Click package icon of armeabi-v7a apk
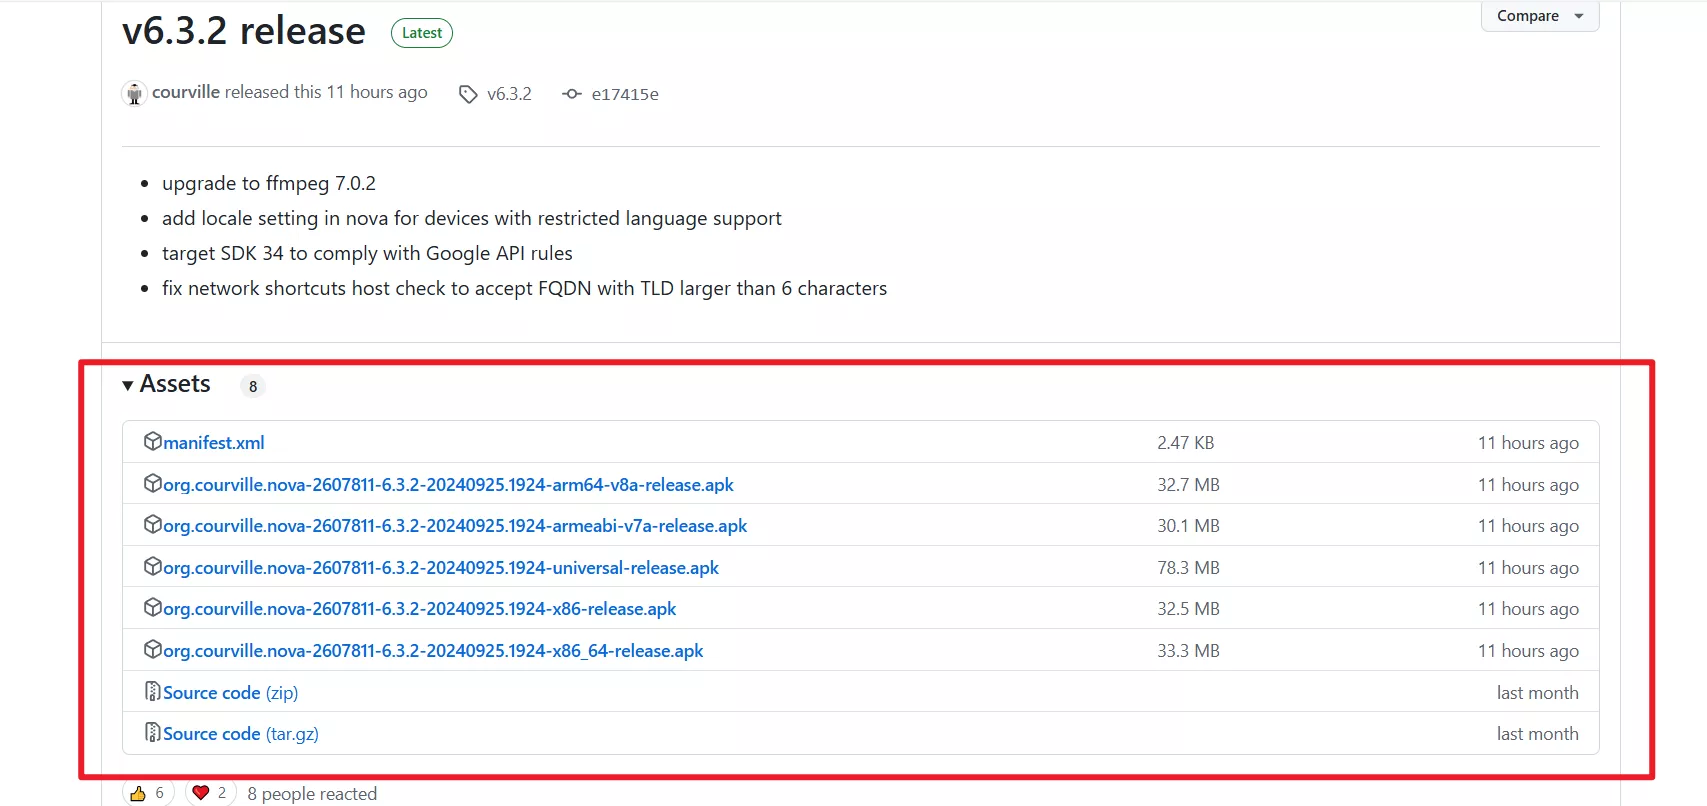The width and height of the screenshot is (1707, 806). [x=153, y=524]
